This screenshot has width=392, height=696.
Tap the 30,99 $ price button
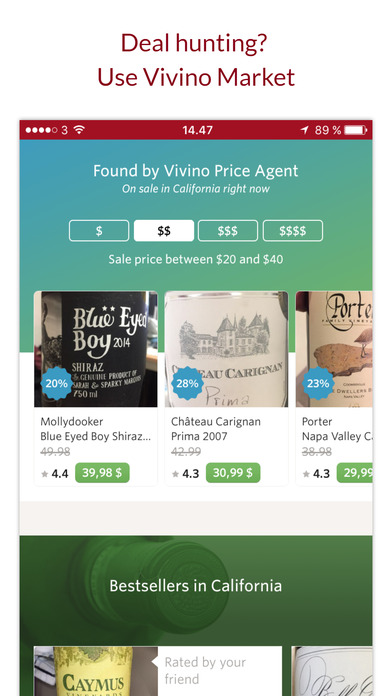click(x=233, y=473)
